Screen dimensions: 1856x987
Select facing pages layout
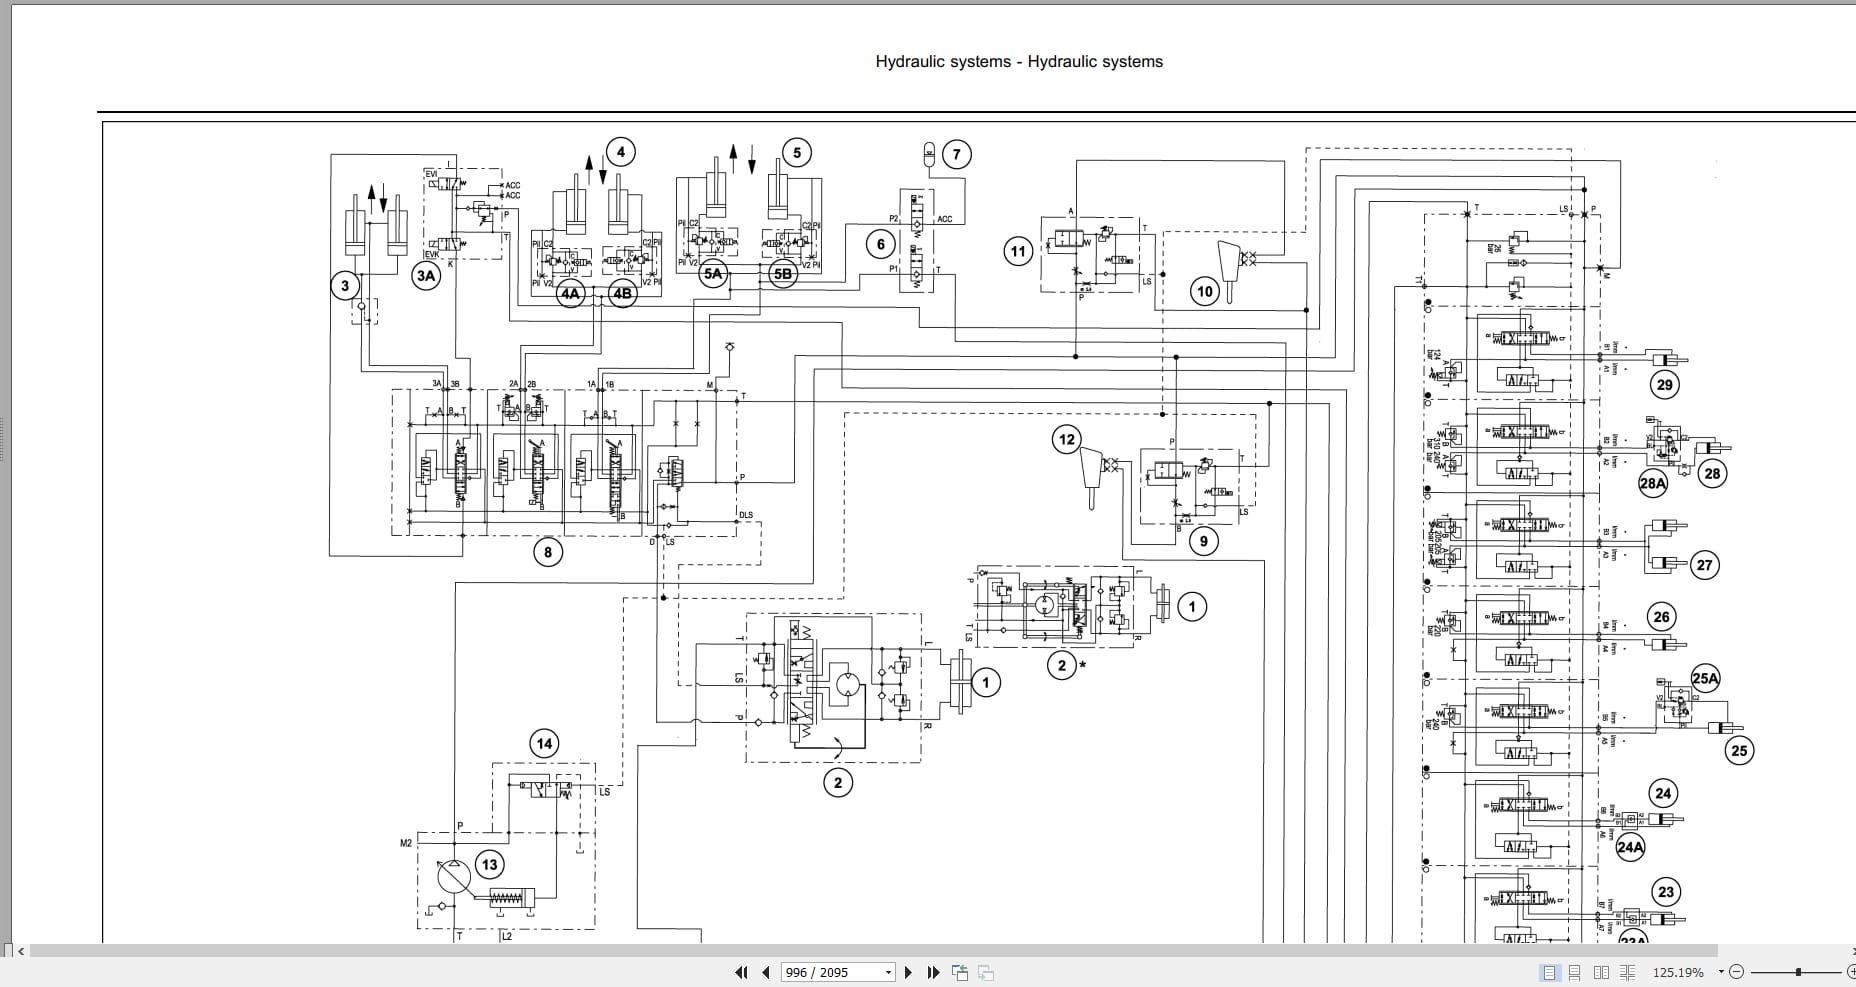coord(1601,972)
